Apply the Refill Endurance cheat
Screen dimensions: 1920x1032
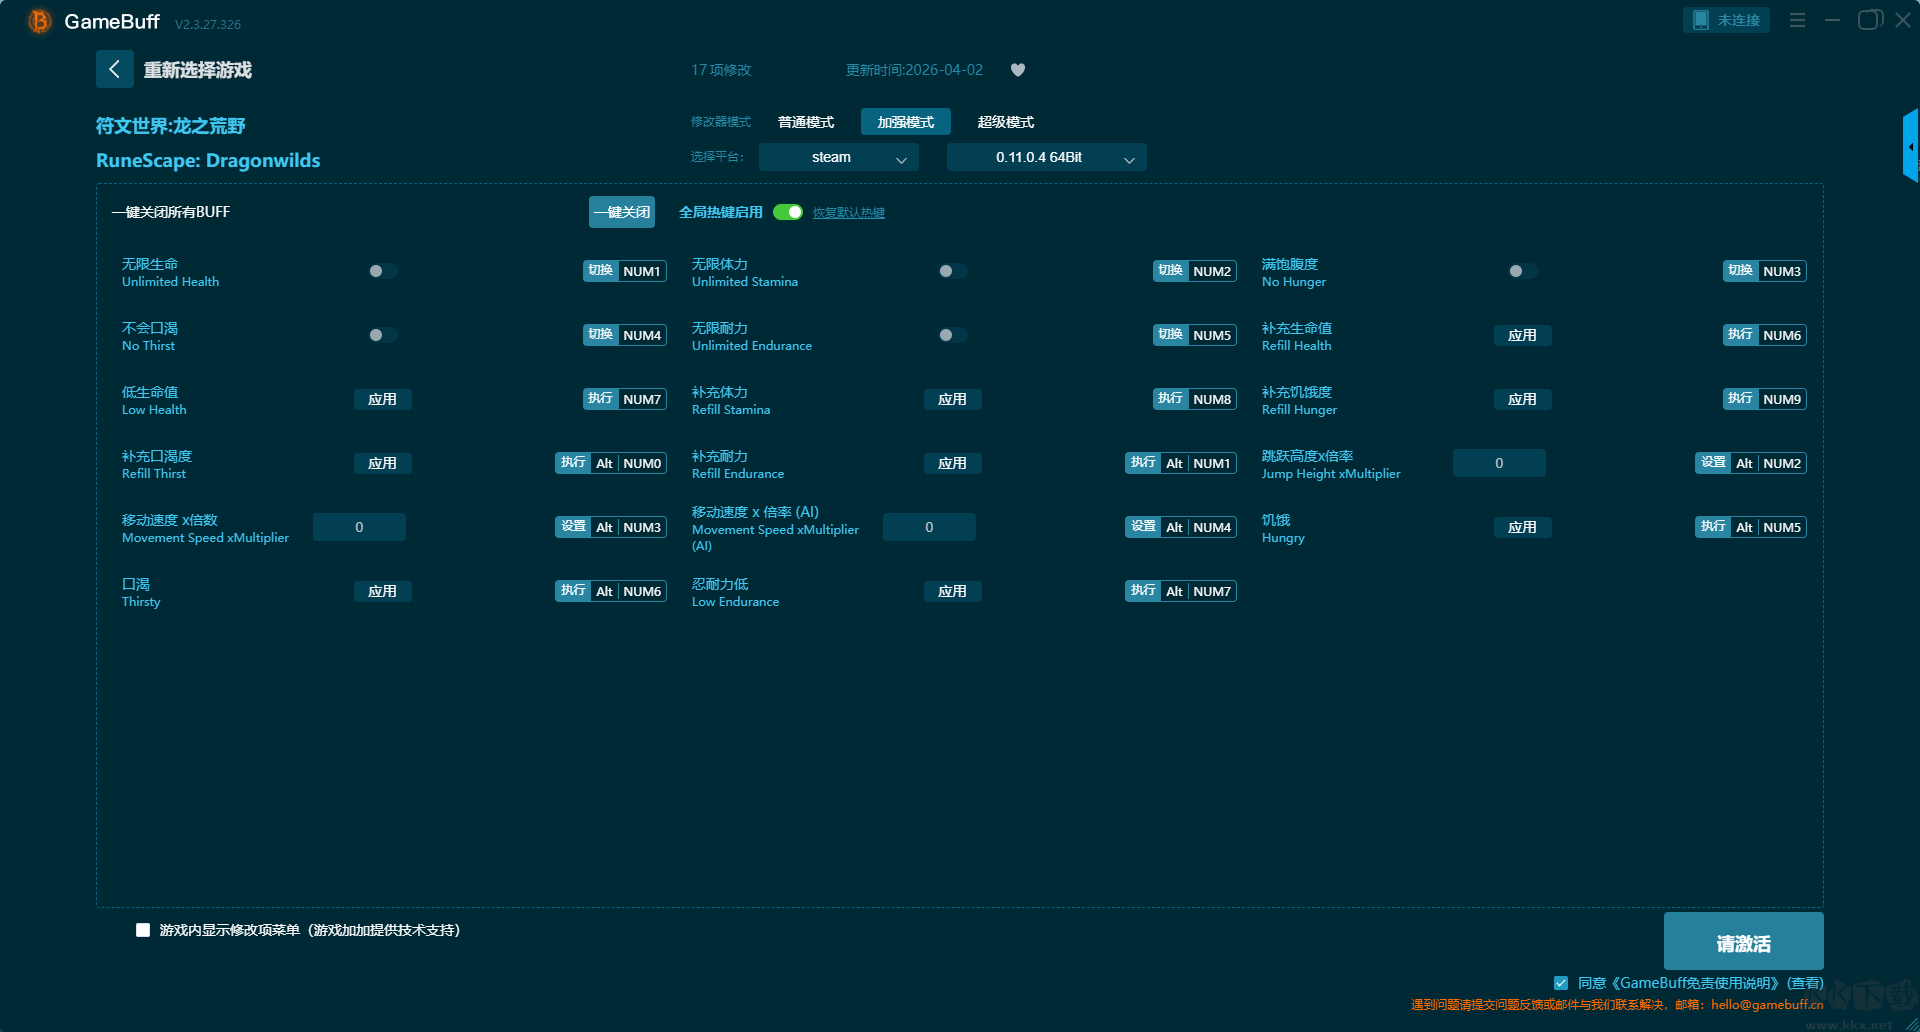pos(952,463)
